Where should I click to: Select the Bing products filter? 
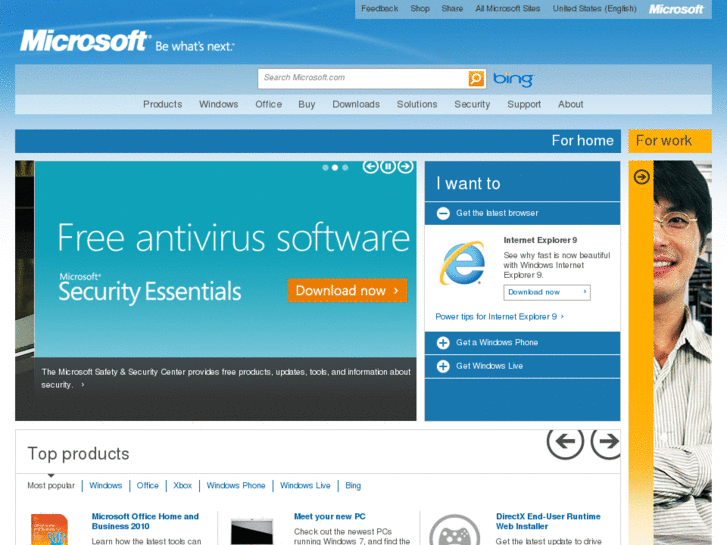353,486
